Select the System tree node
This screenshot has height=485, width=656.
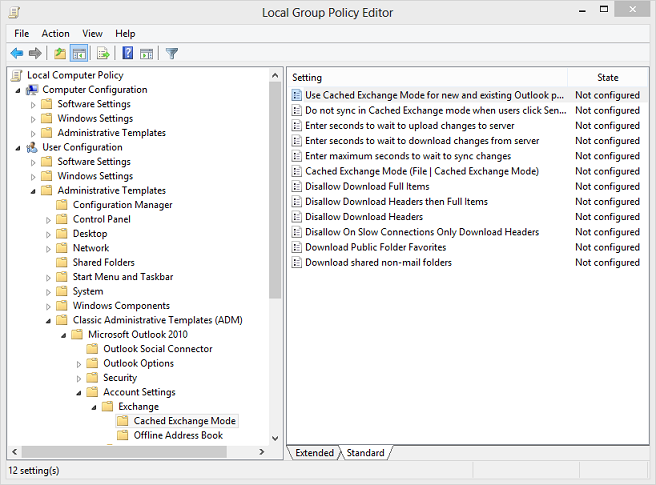click(88, 291)
